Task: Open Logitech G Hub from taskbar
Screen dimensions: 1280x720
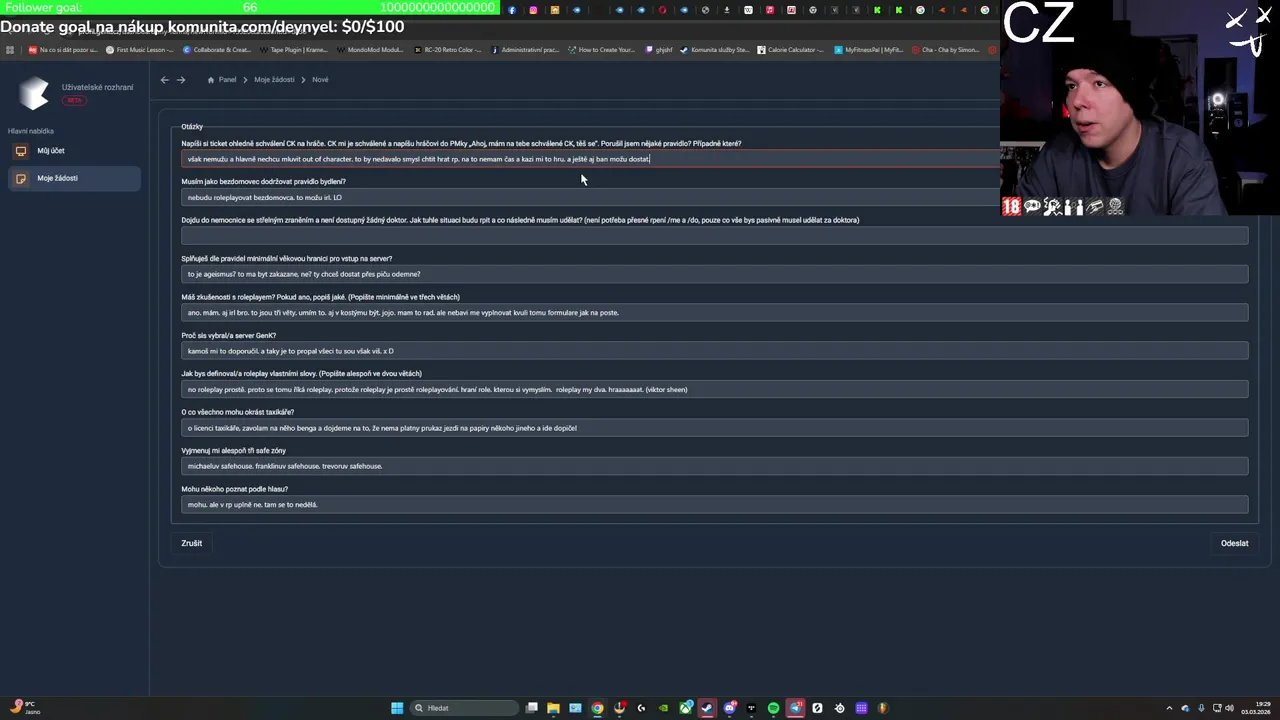Action: [x=641, y=708]
